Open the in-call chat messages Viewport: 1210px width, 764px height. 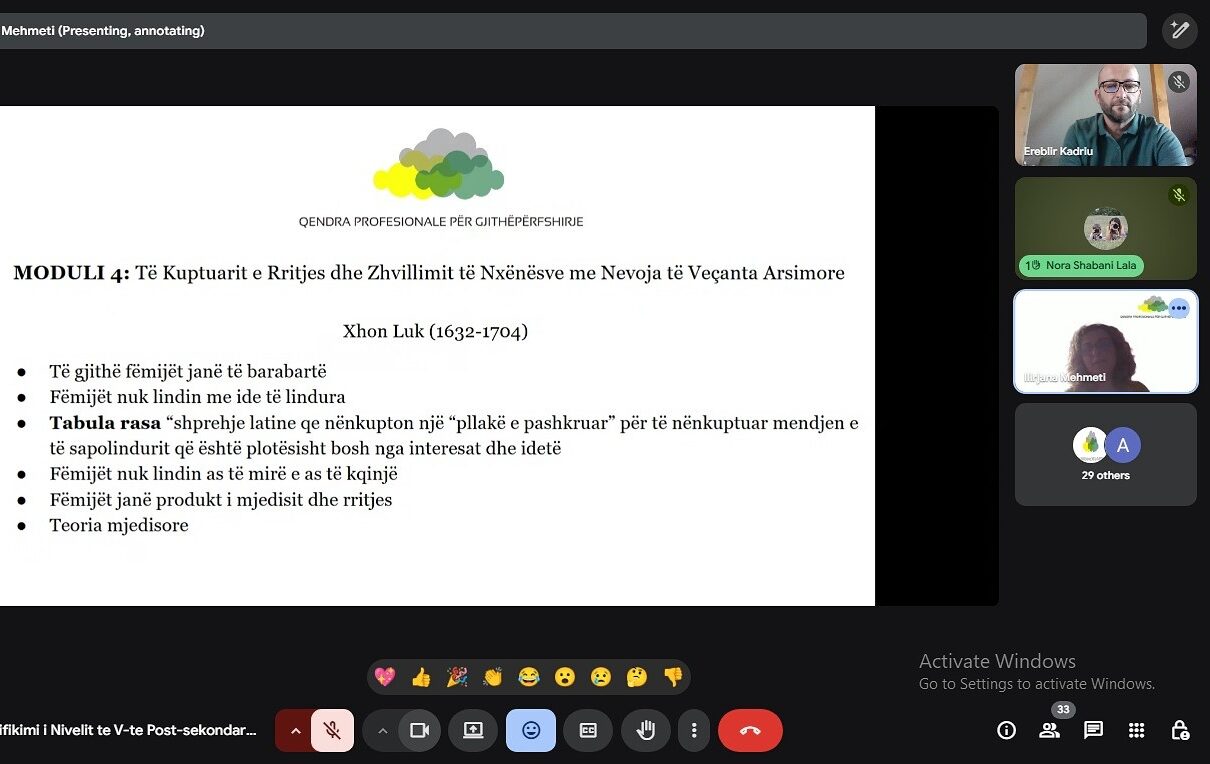point(1093,730)
